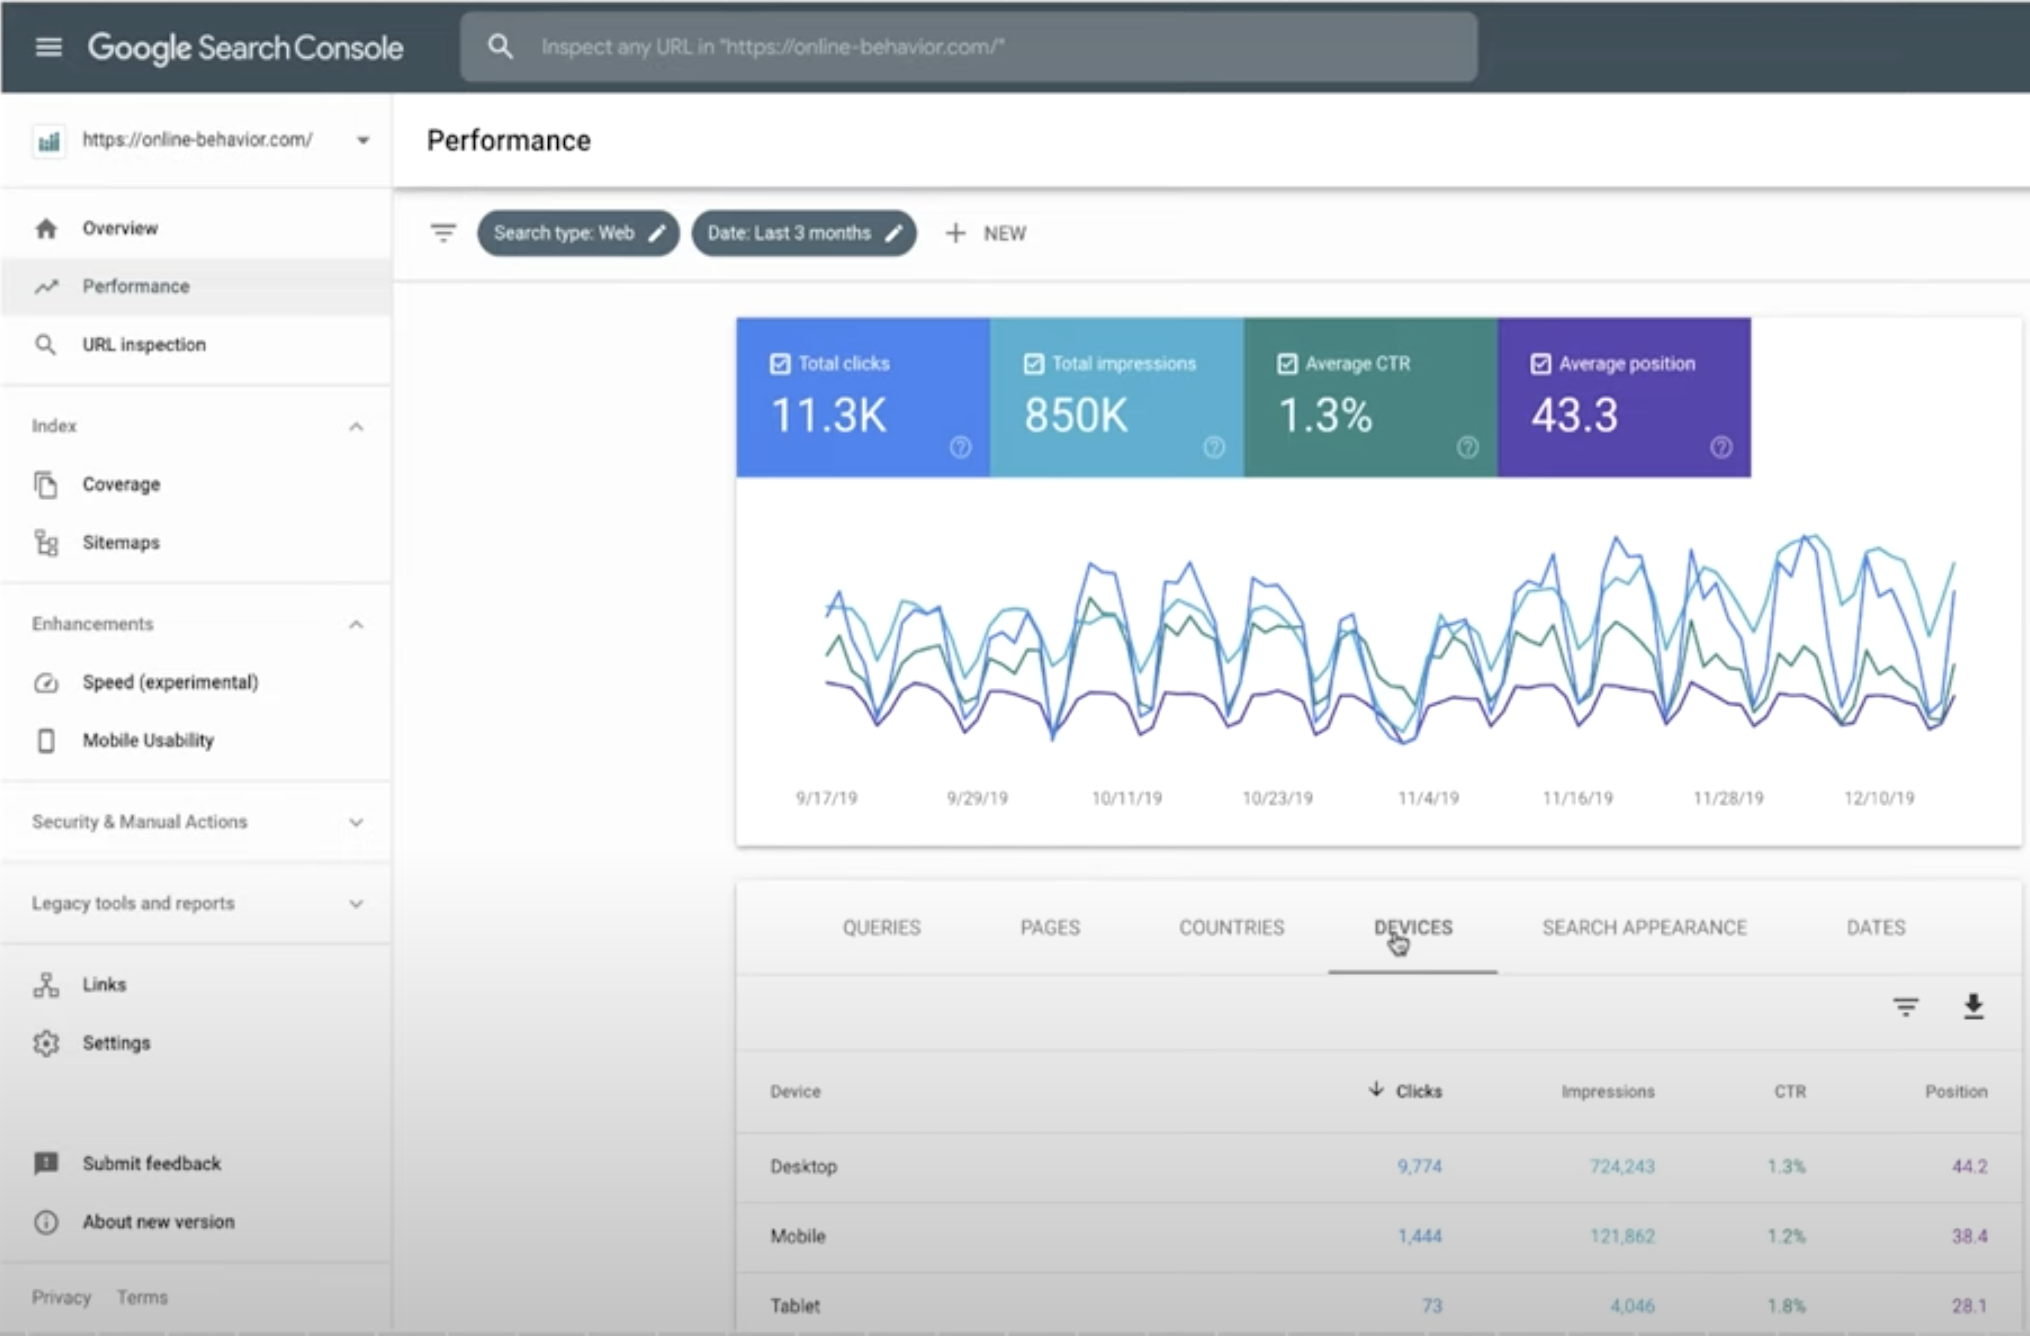Switch to the Pages tab
This screenshot has width=2030, height=1336.
pyautogui.click(x=1050, y=928)
